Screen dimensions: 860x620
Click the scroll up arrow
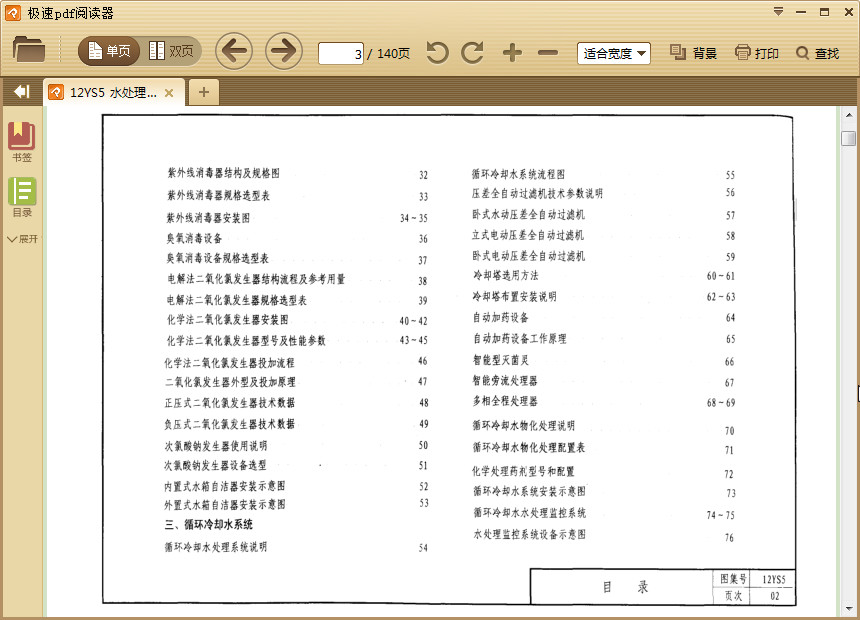pyautogui.click(x=849, y=115)
